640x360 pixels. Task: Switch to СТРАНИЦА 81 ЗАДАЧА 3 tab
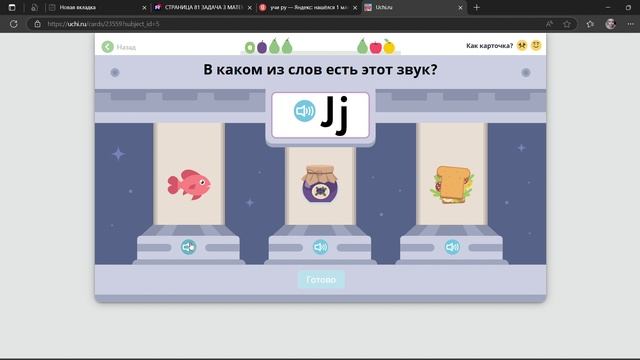click(x=203, y=7)
